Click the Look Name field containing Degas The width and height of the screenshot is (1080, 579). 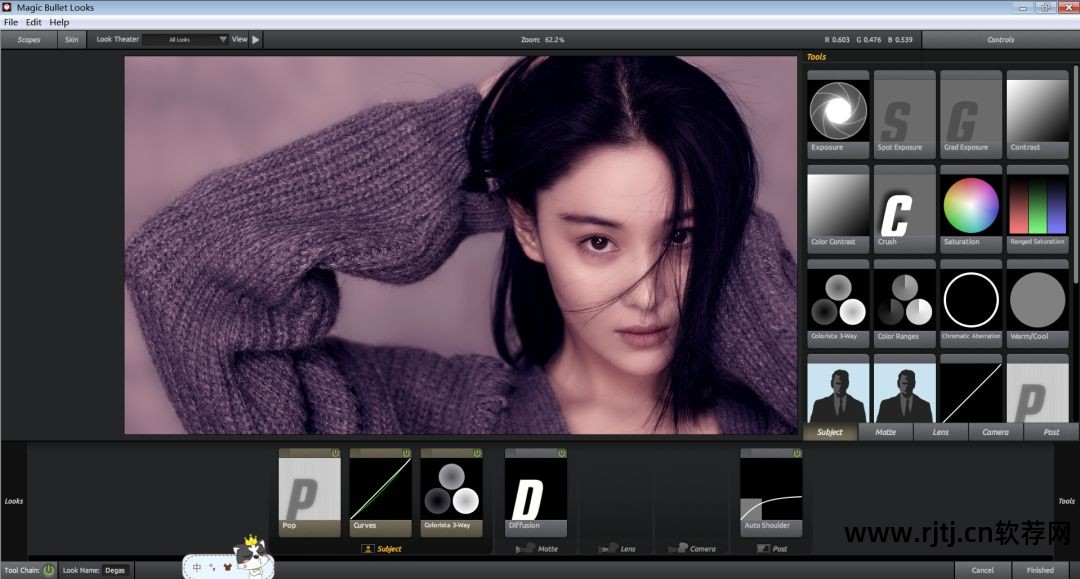(x=115, y=570)
